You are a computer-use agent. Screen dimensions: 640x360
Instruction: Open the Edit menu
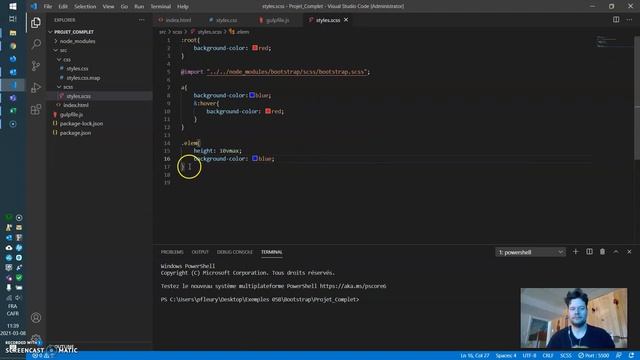pos(63,7)
